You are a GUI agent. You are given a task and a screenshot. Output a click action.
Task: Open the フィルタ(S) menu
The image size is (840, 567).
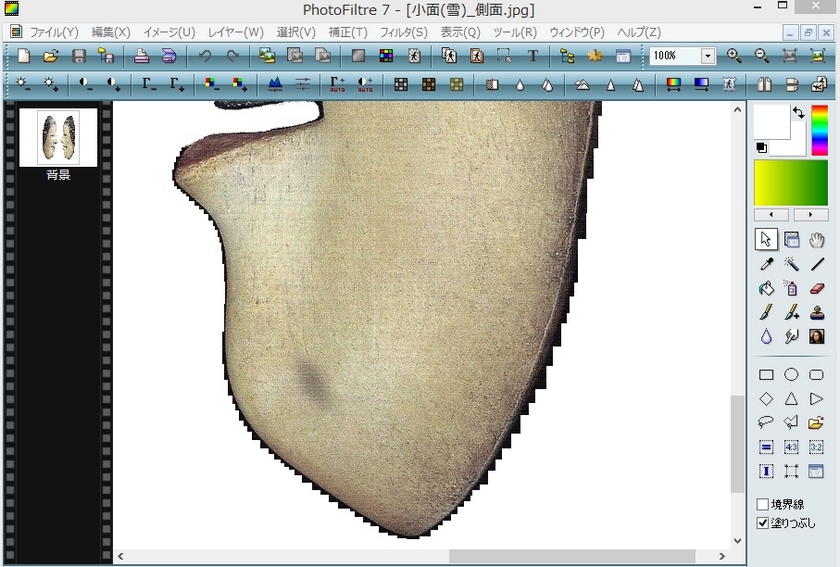click(x=403, y=32)
